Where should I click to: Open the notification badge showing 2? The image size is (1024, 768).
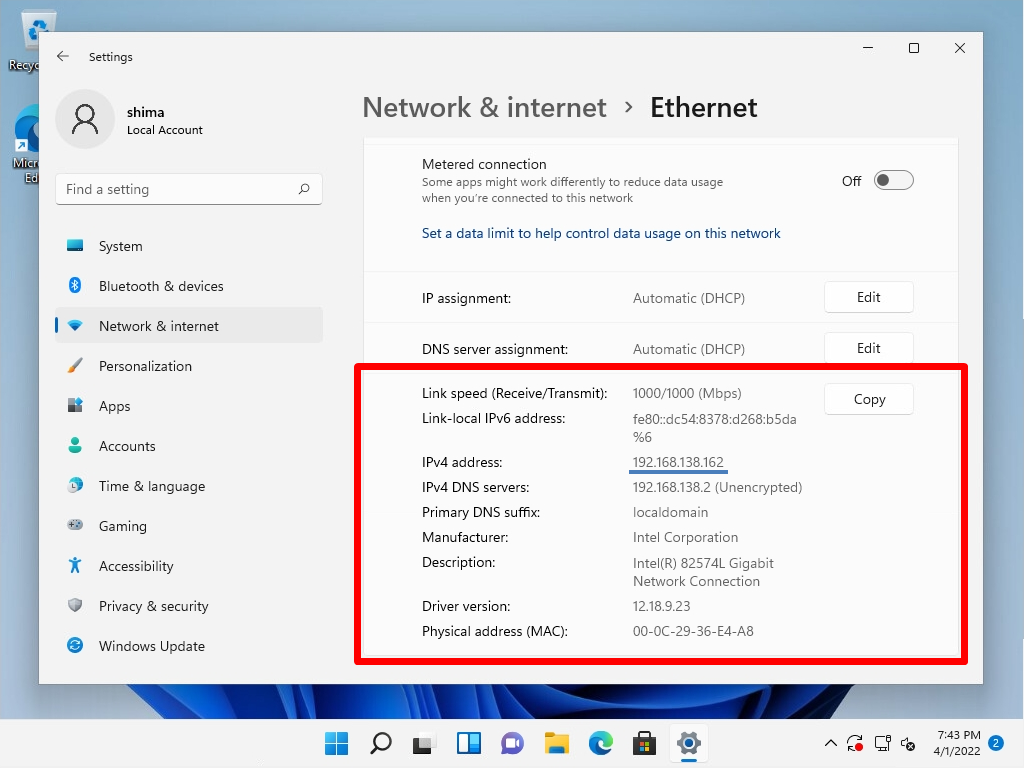click(x=996, y=743)
